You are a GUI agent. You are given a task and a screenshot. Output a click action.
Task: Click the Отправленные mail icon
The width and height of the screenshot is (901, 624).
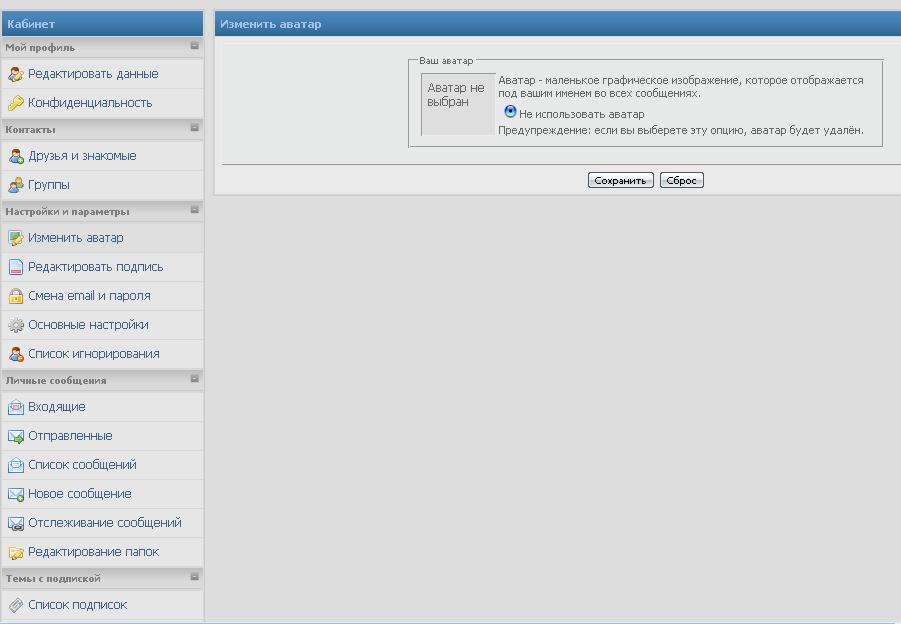[16, 436]
